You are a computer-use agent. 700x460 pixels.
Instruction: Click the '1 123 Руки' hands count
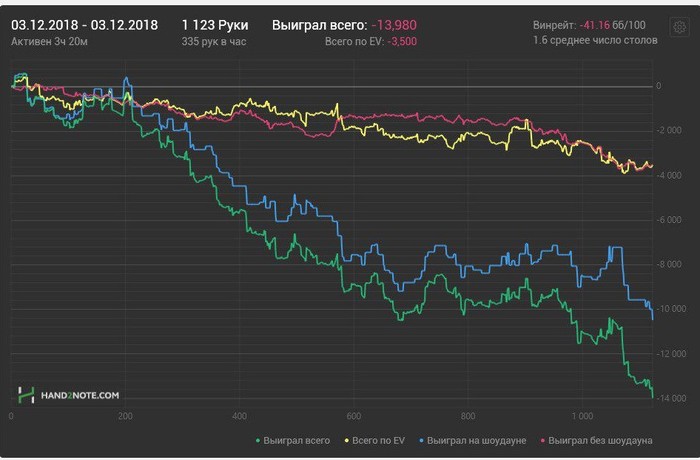point(215,23)
